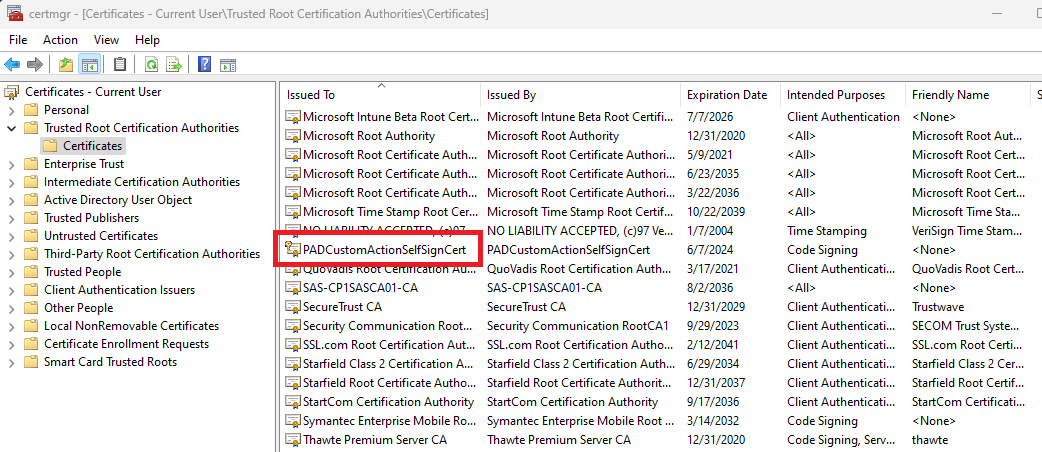1042x452 pixels.
Task: Click certificate icon for Symantec Enterprise Mobile Root
Action: [x=292, y=421]
